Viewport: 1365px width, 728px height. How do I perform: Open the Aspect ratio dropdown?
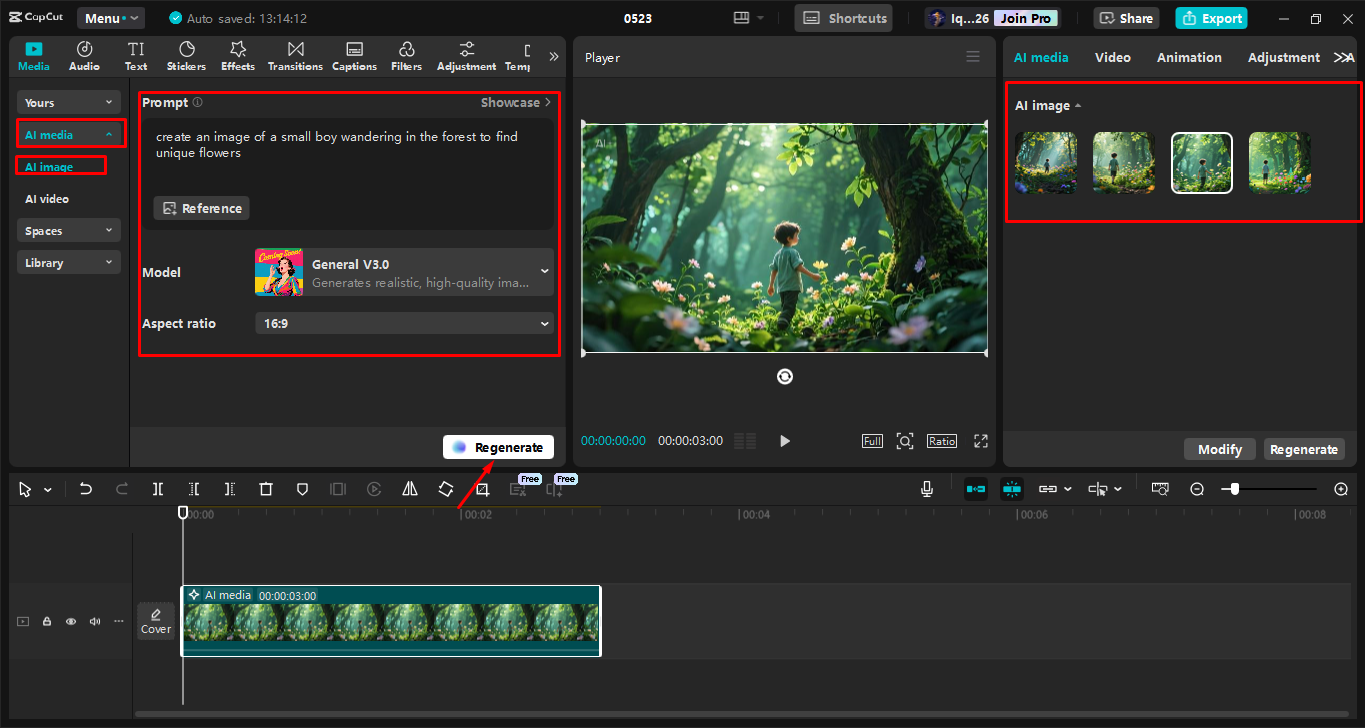click(x=404, y=323)
